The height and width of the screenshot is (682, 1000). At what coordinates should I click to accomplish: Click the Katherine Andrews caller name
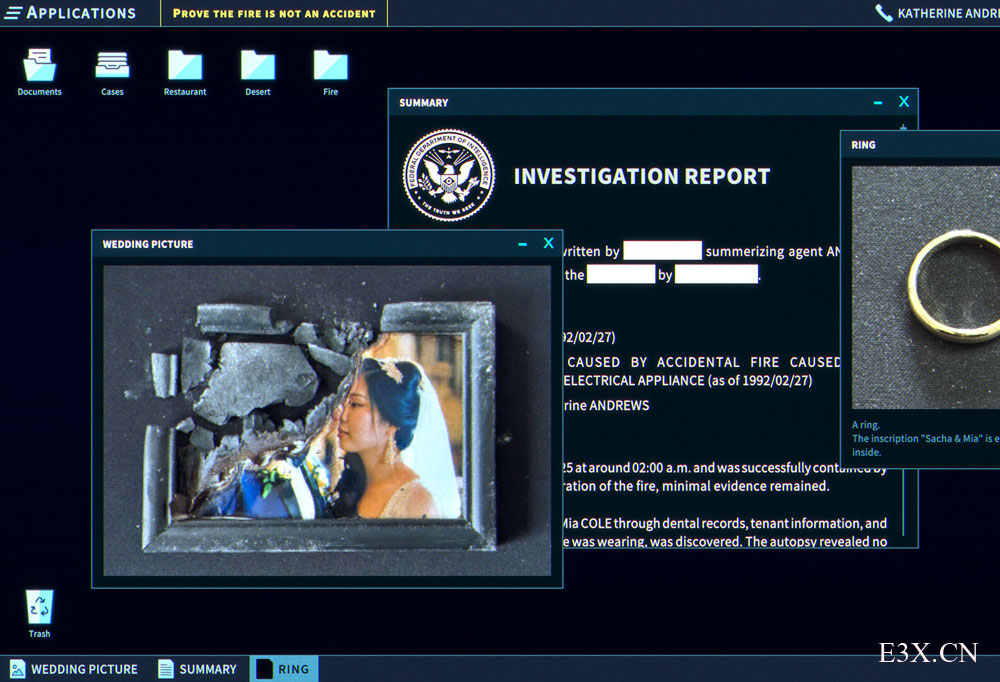point(948,13)
